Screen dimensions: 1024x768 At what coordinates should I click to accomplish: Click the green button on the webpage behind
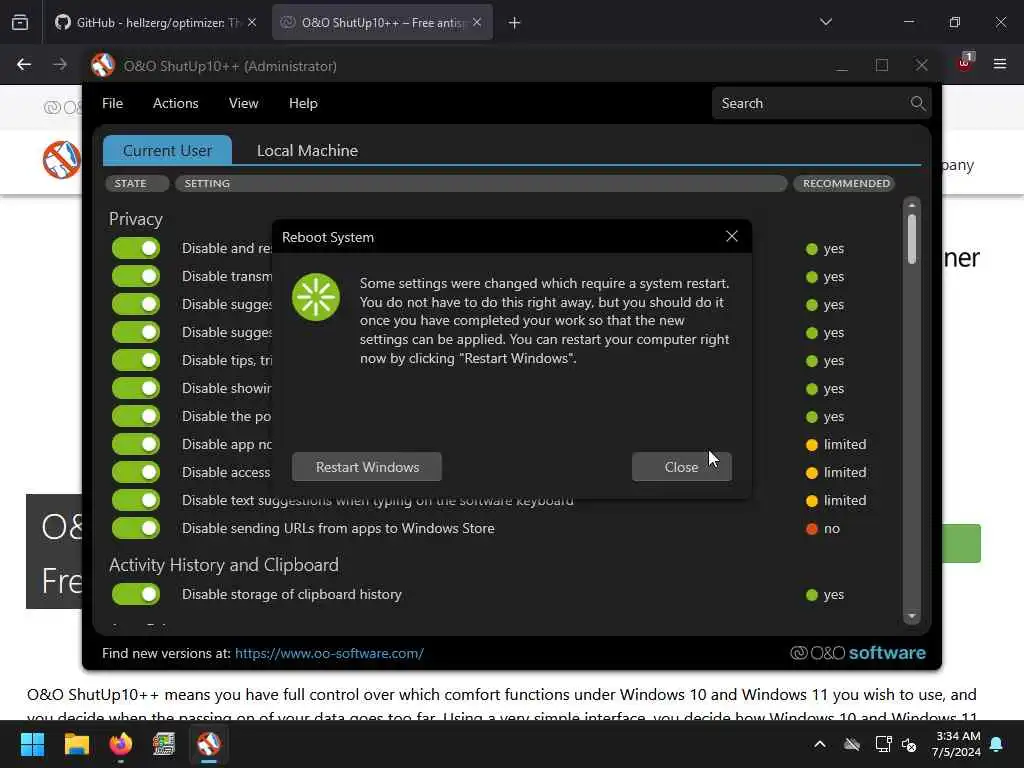coord(961,543)
